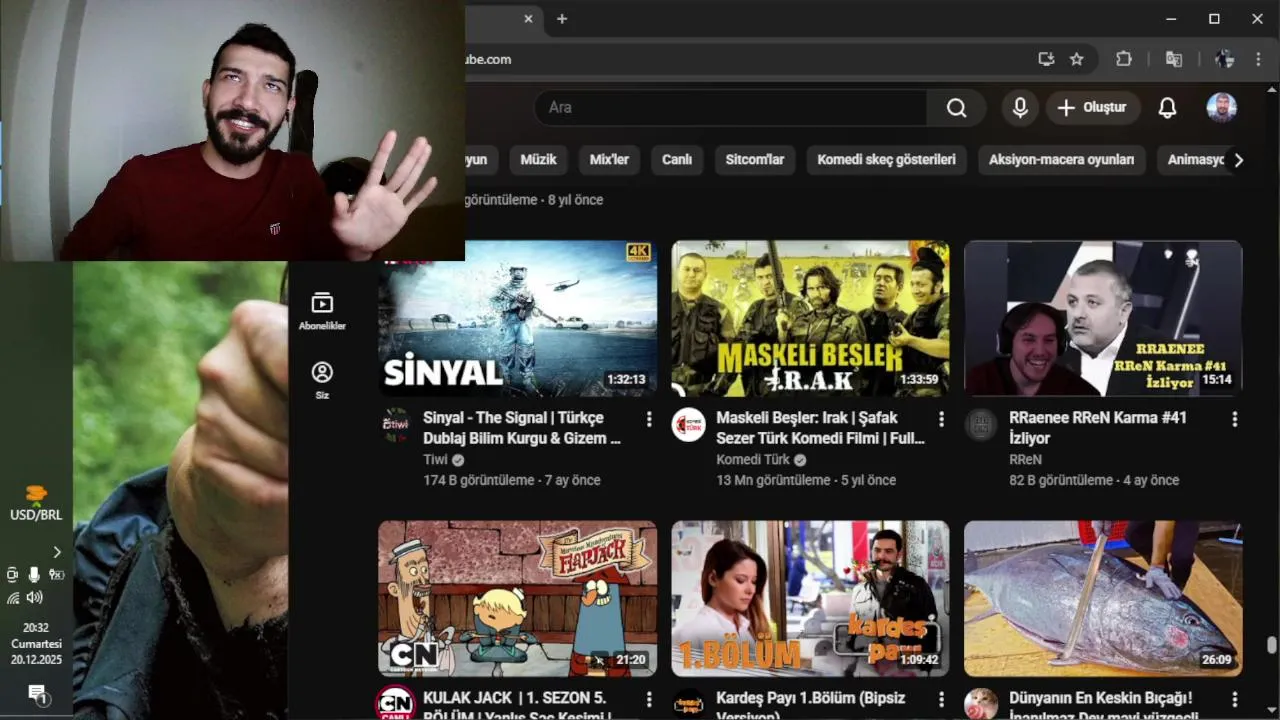The width and height of the screenshot is (1280, 720).
Task: Select Komedi skeç gösterileri chip
Action: coord(886,159)
